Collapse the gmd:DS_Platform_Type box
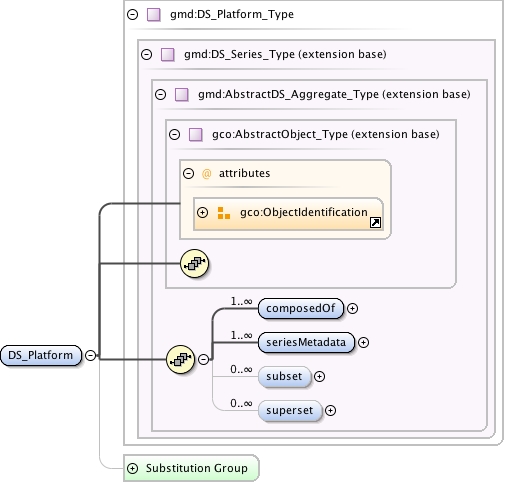 click(x=133, y=15)
